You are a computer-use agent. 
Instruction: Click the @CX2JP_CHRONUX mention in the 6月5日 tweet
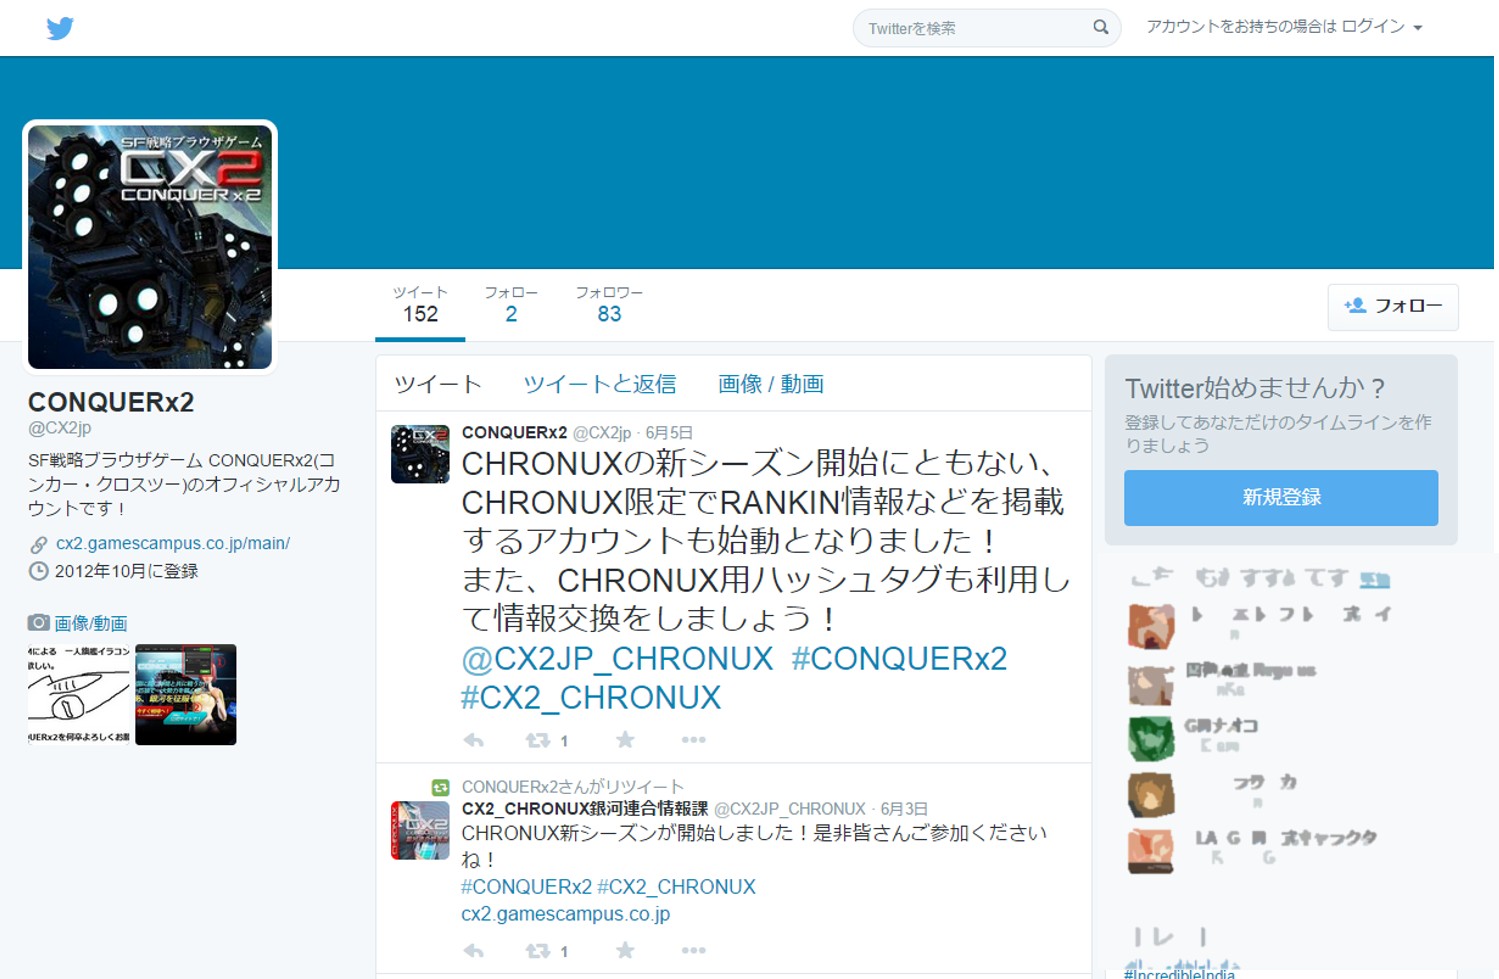(617, 659)
